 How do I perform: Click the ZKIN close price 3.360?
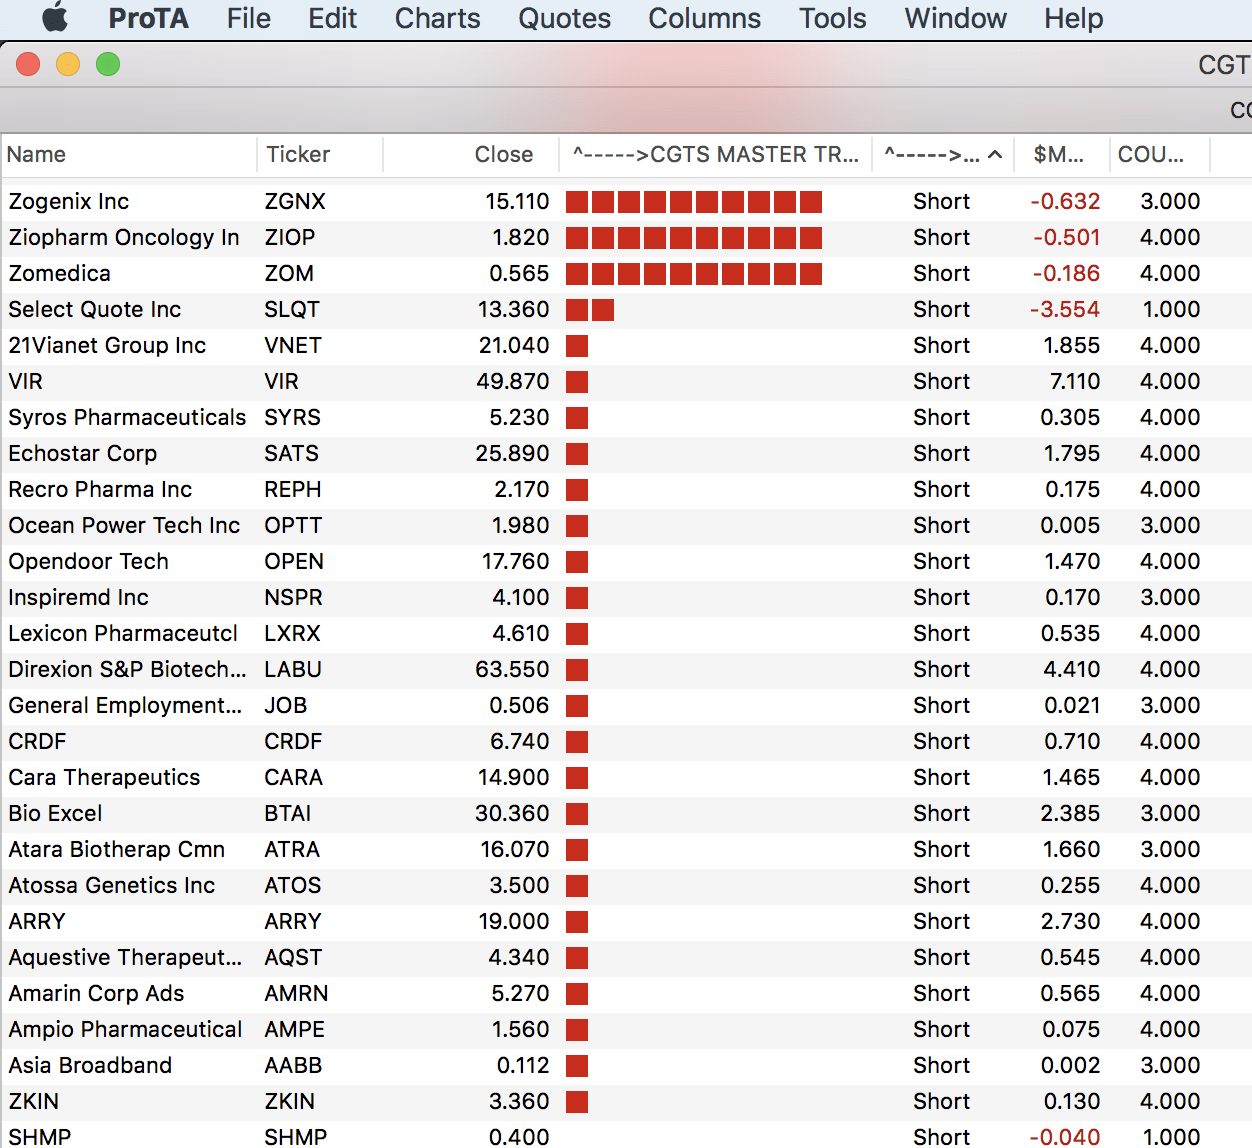pyautogui.click(x=519, y=1101)
